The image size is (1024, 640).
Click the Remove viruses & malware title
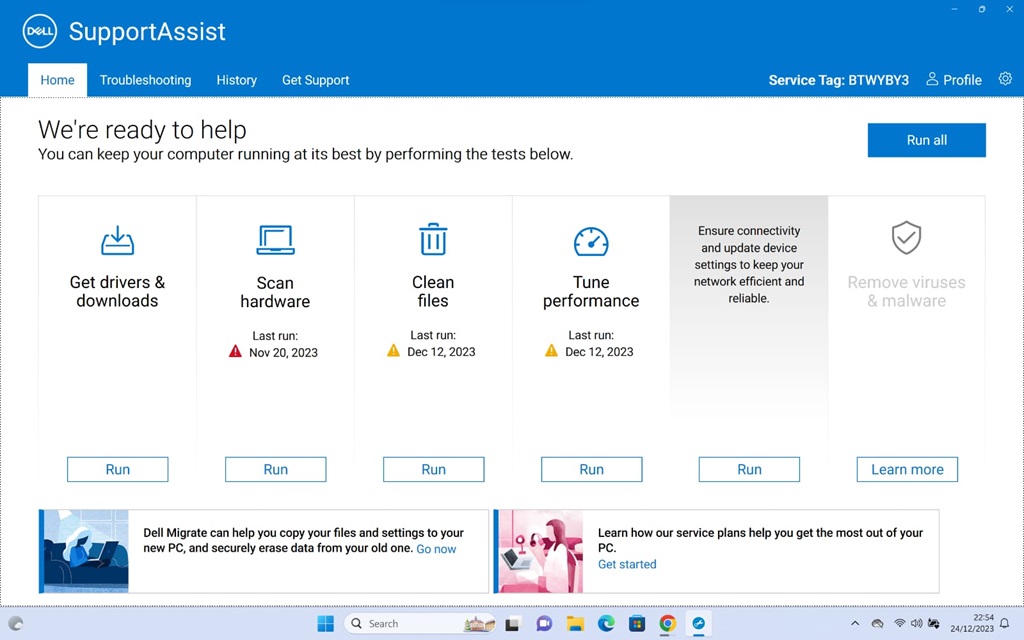pyautogui.click(x=906, y=291)
